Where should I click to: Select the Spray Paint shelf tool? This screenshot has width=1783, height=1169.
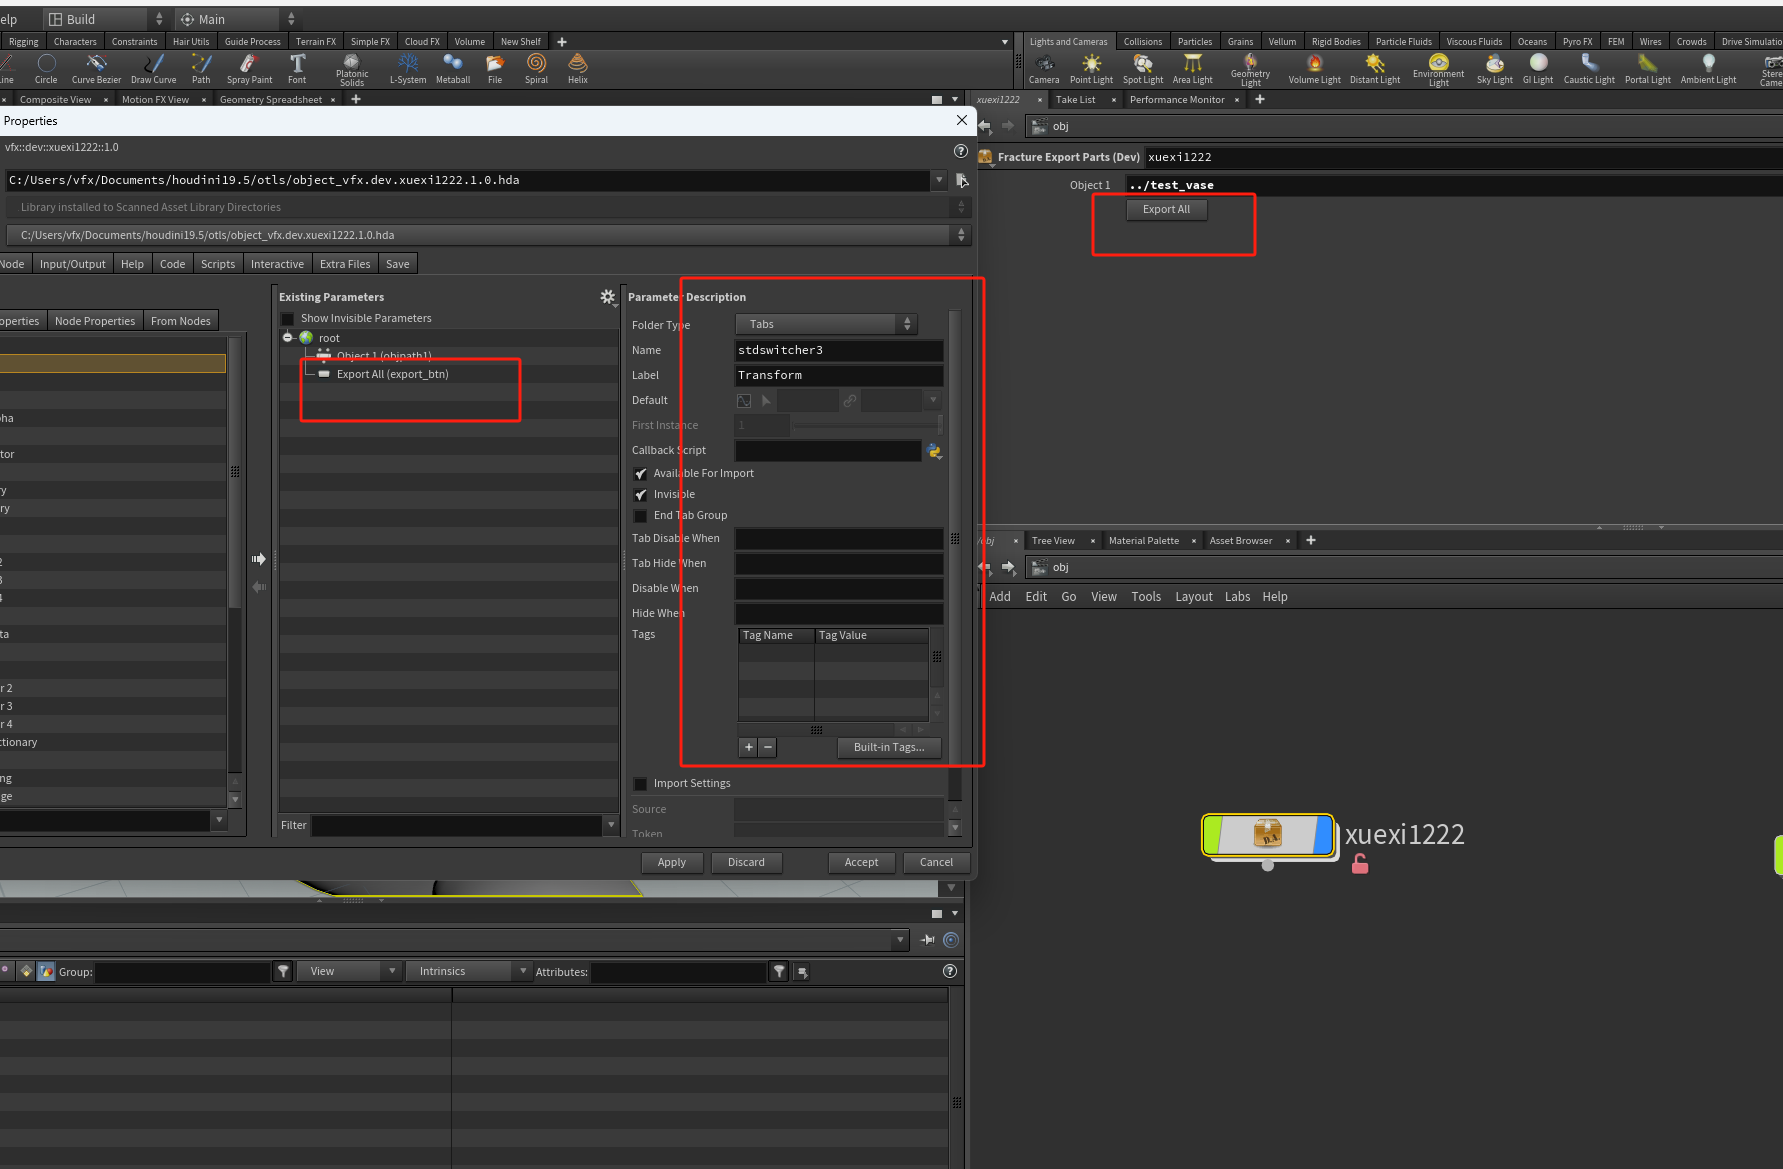point(248,68)
